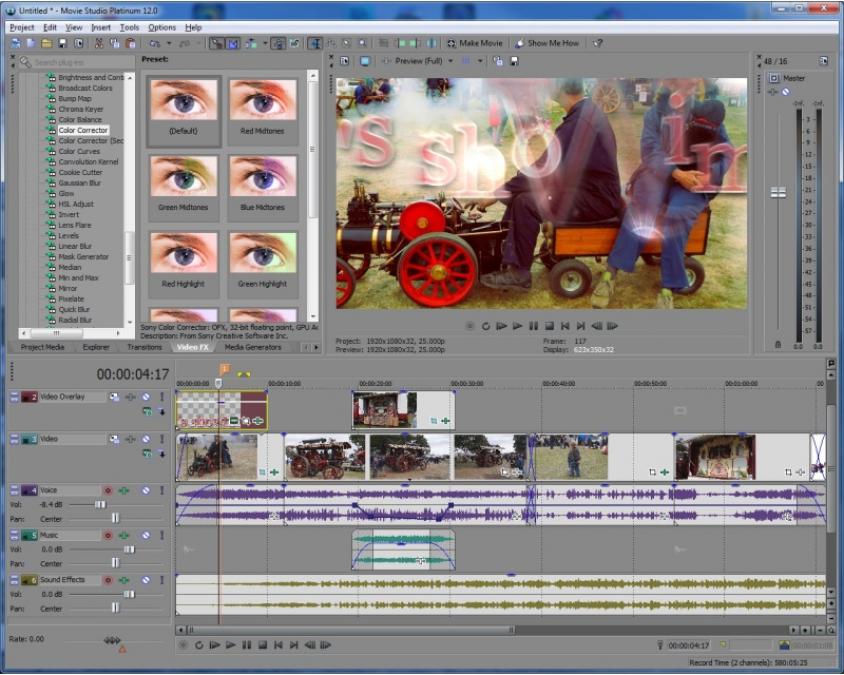Collapse the Video track using its minimize icon

[15, 439]
